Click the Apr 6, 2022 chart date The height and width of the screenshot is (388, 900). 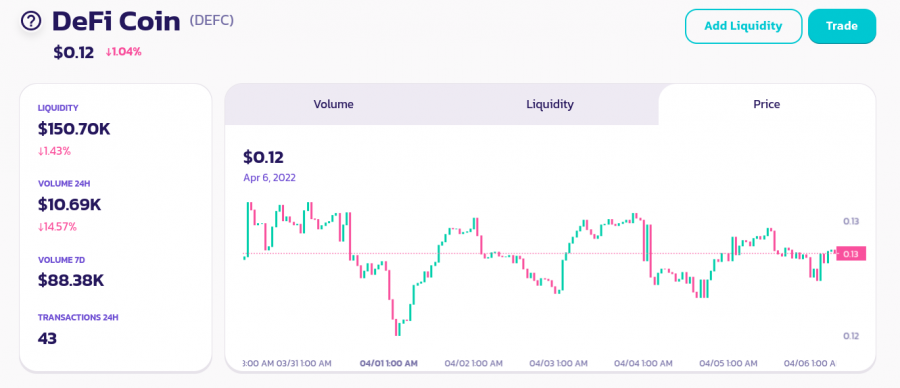pos(269,177)
